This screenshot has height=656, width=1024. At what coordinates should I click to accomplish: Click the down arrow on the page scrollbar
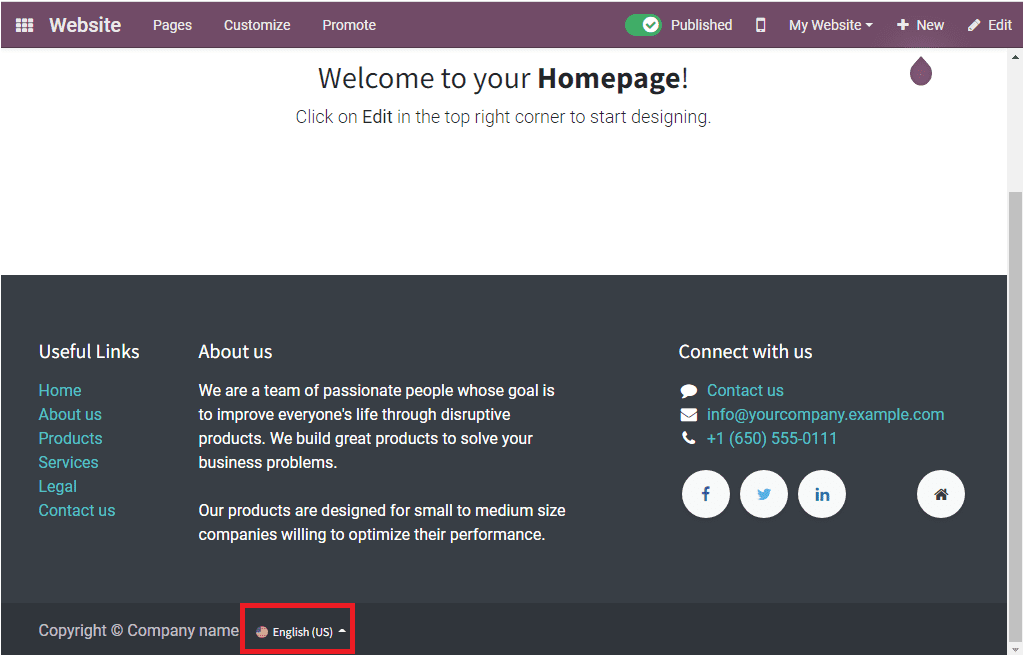click(x=1015, y=648)
